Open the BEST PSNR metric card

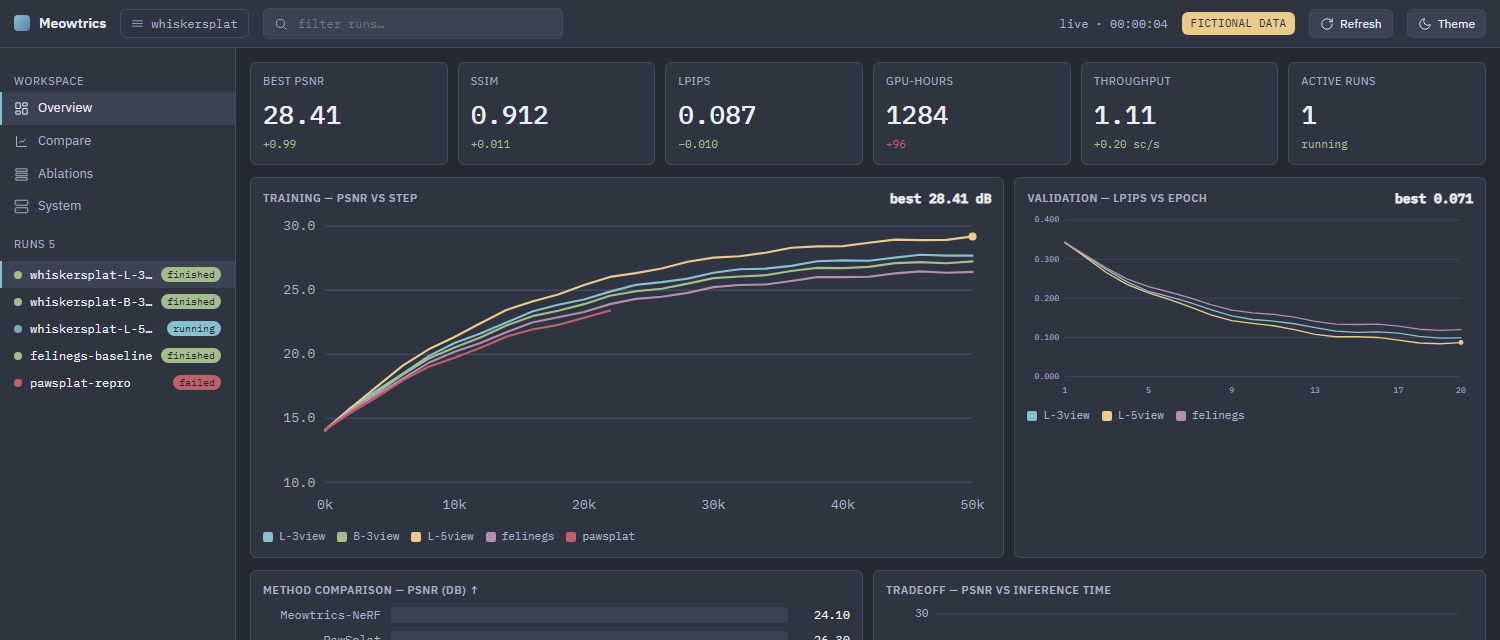click(349, 113)
